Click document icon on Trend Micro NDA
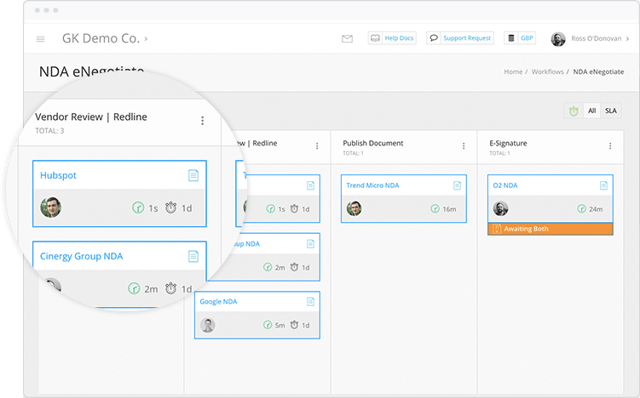Image resolution: width=640 pixels, height=398 pixels. (x=457, y=186)
